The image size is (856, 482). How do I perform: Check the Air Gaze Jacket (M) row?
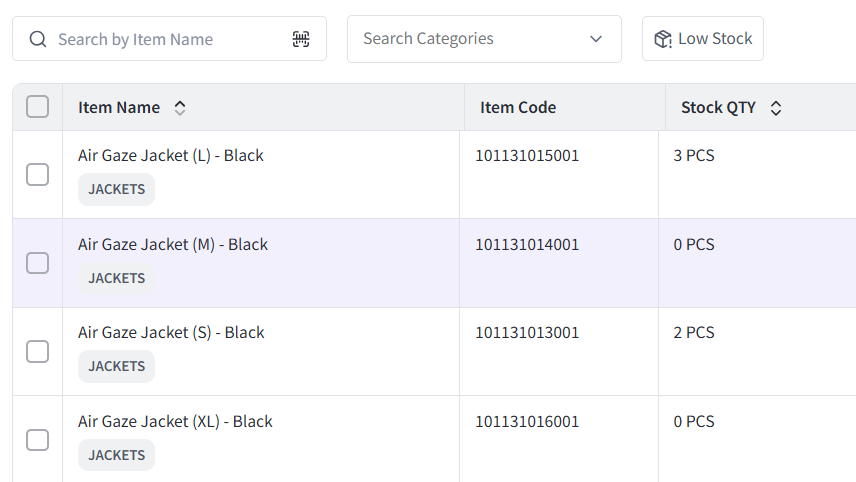click(x=38, y=263)
